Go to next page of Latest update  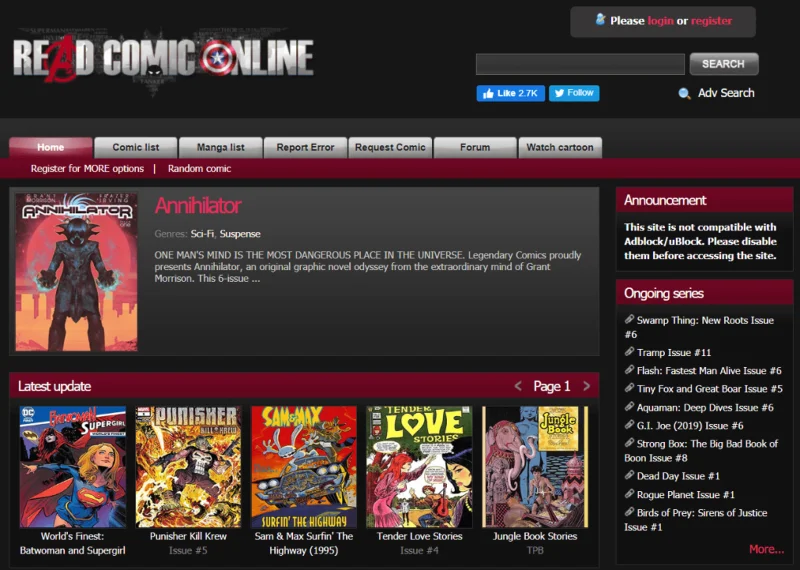(x=586, y=386)
